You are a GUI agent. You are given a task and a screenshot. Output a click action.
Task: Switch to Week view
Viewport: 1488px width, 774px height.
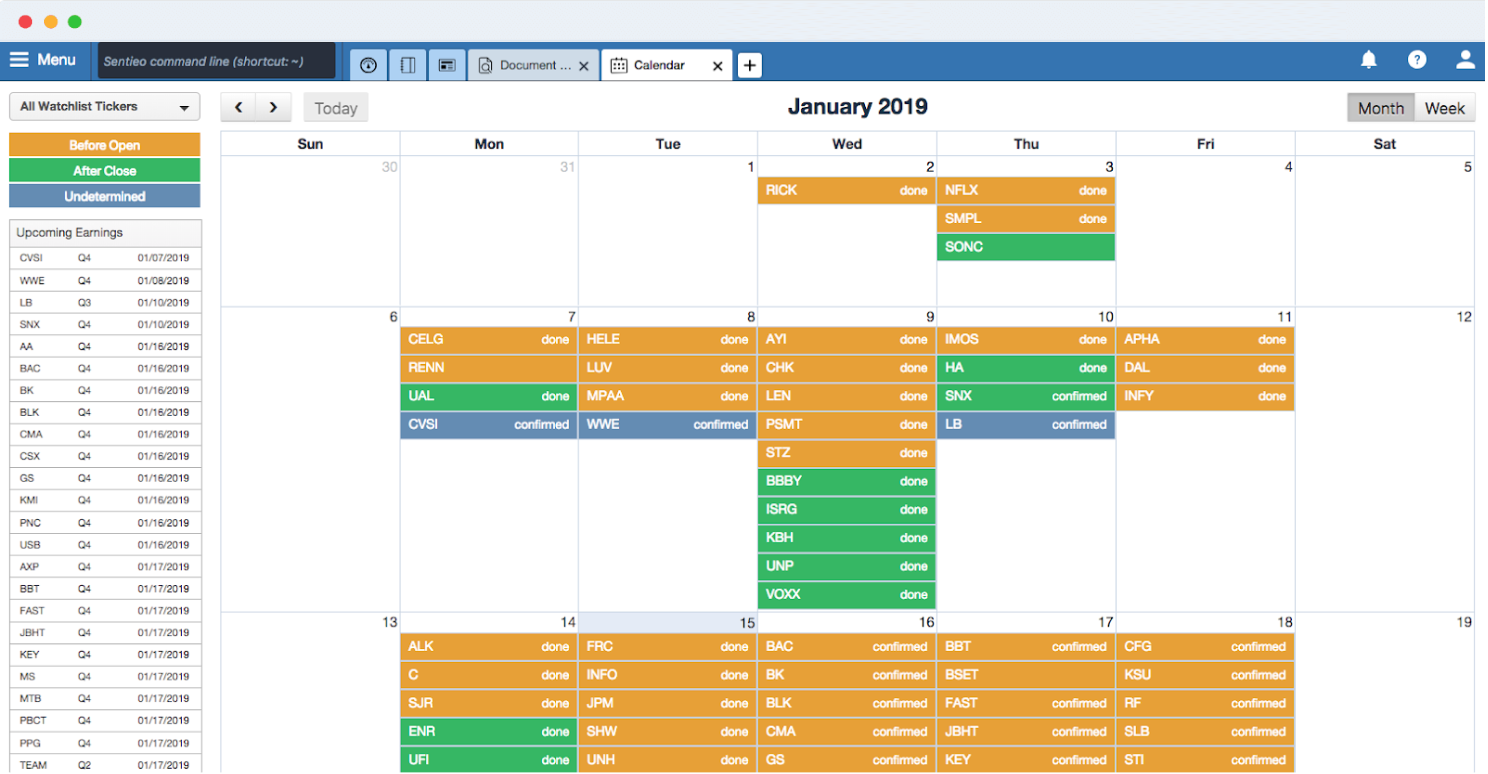pos(1445,108)
